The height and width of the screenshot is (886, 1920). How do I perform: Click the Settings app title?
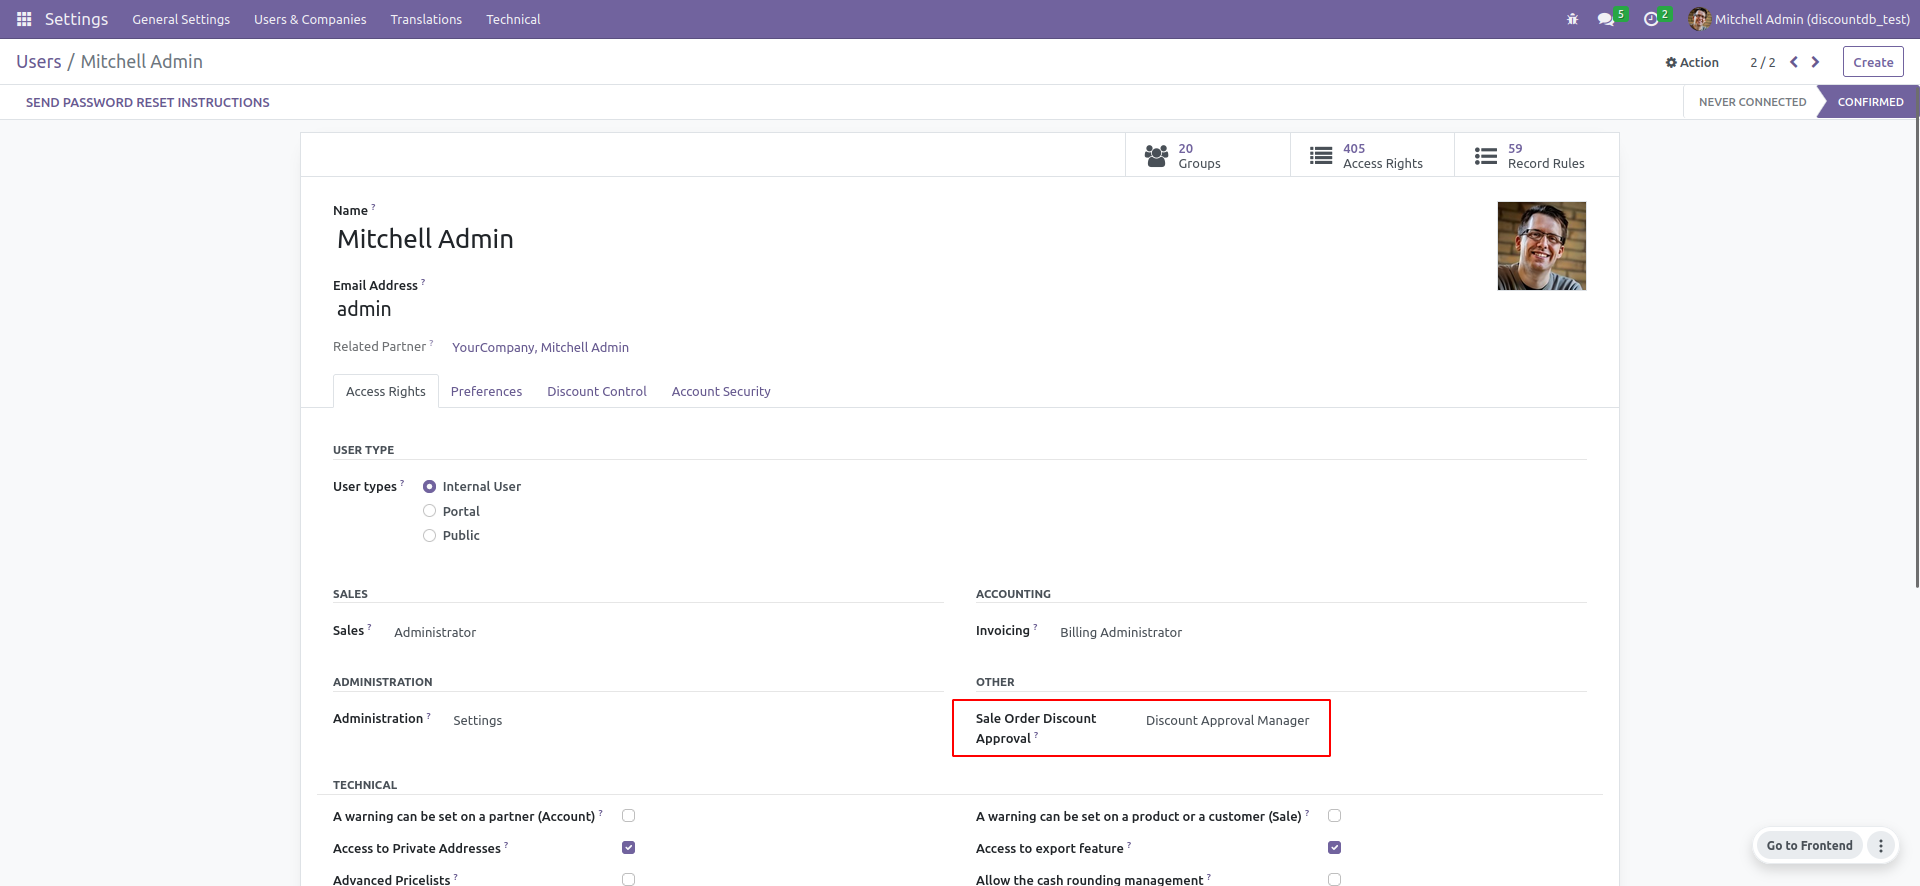(76, 19)
